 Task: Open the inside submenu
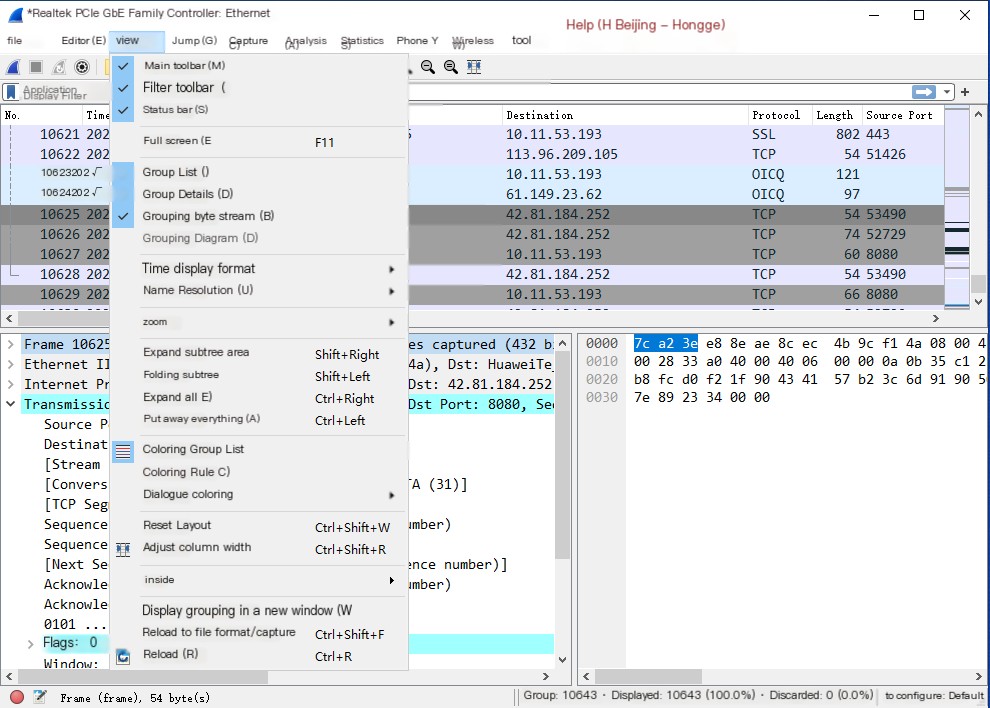click(x=259, y=580)
